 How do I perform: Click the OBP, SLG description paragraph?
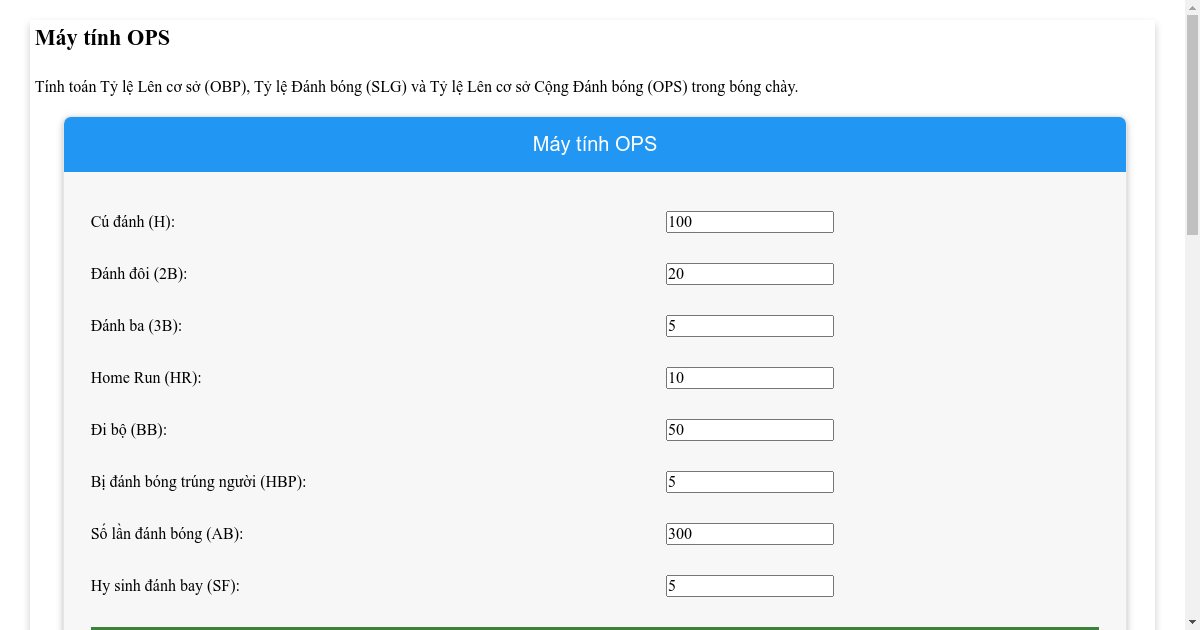point(416,87)
